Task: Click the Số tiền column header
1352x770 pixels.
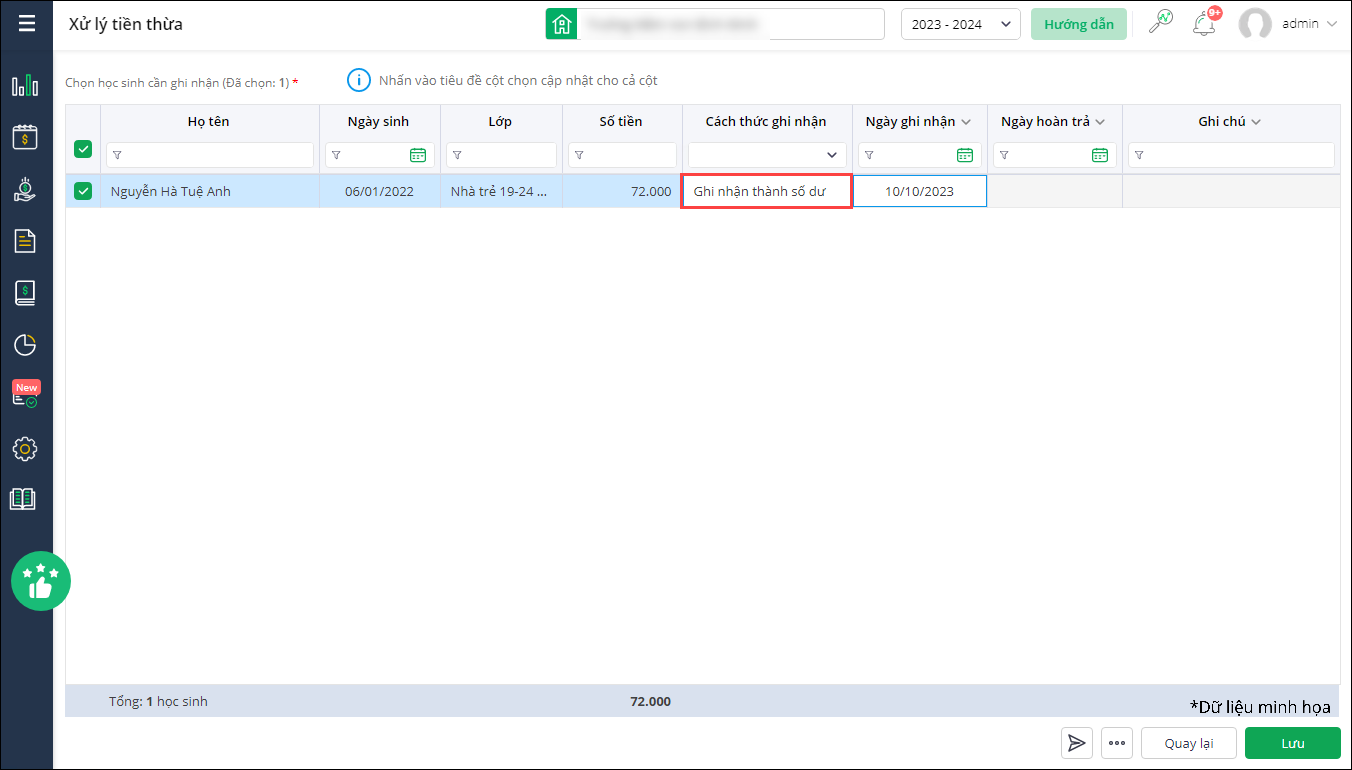Action: coord(621,122)
